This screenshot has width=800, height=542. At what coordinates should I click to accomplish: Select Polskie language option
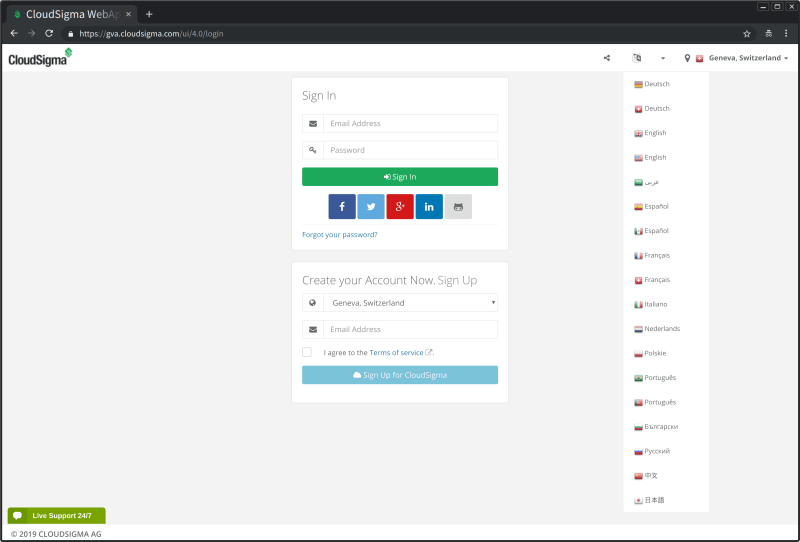point(650,354)
